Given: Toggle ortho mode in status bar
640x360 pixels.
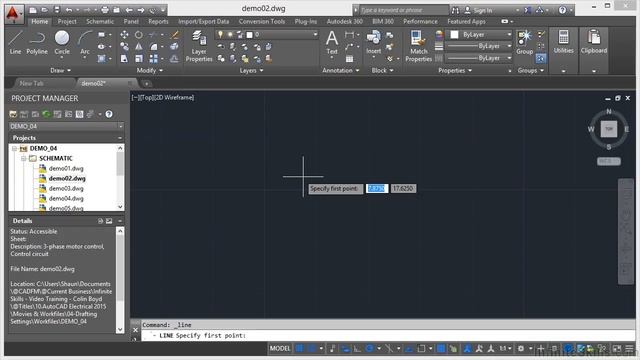Looking at the screenshot, I should click(357, 349).
